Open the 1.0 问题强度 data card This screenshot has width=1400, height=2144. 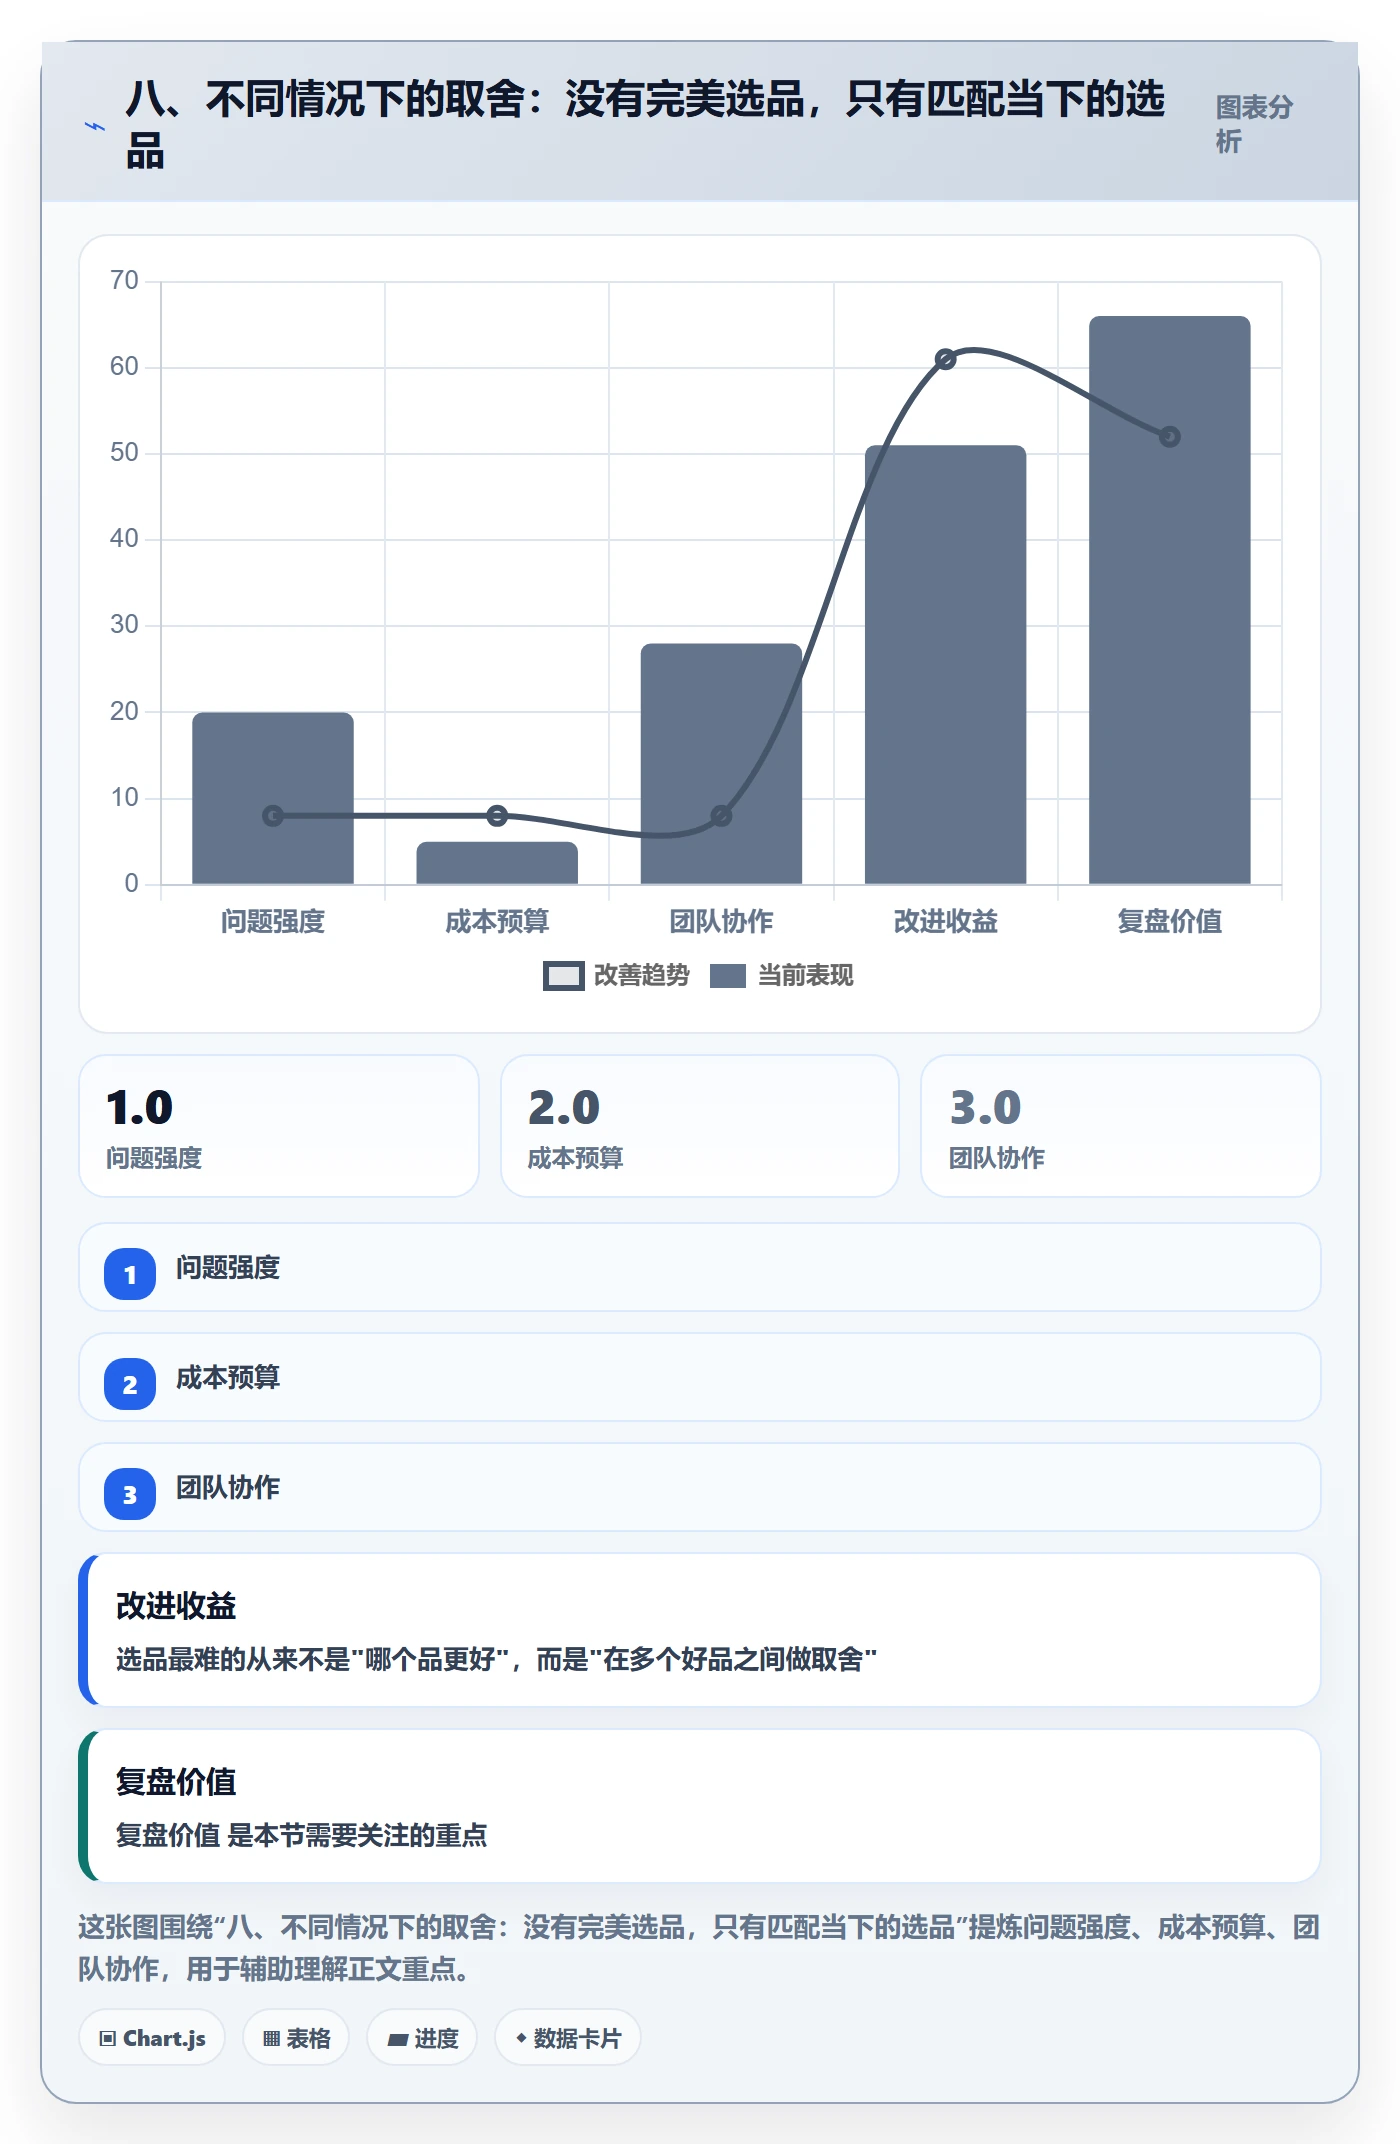tap(279, 1126)
